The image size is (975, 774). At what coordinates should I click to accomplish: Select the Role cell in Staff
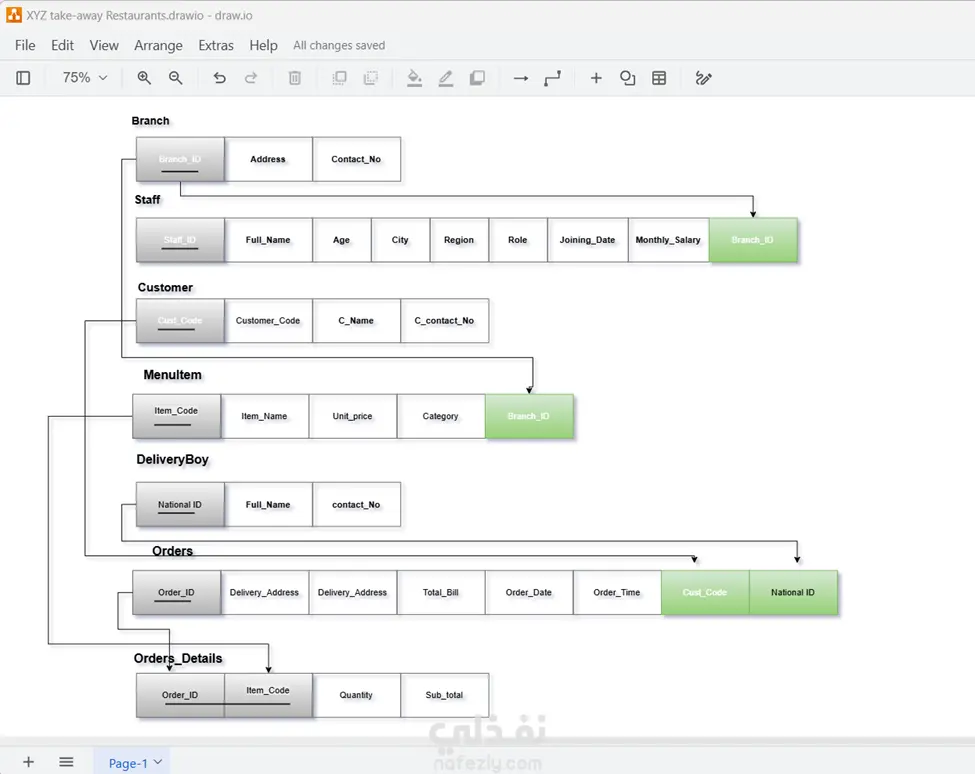pos(518,240)
